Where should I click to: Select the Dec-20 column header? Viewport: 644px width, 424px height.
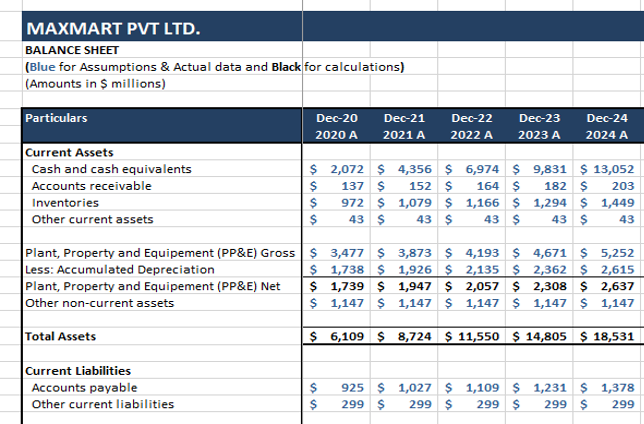(x=337, y=118)
